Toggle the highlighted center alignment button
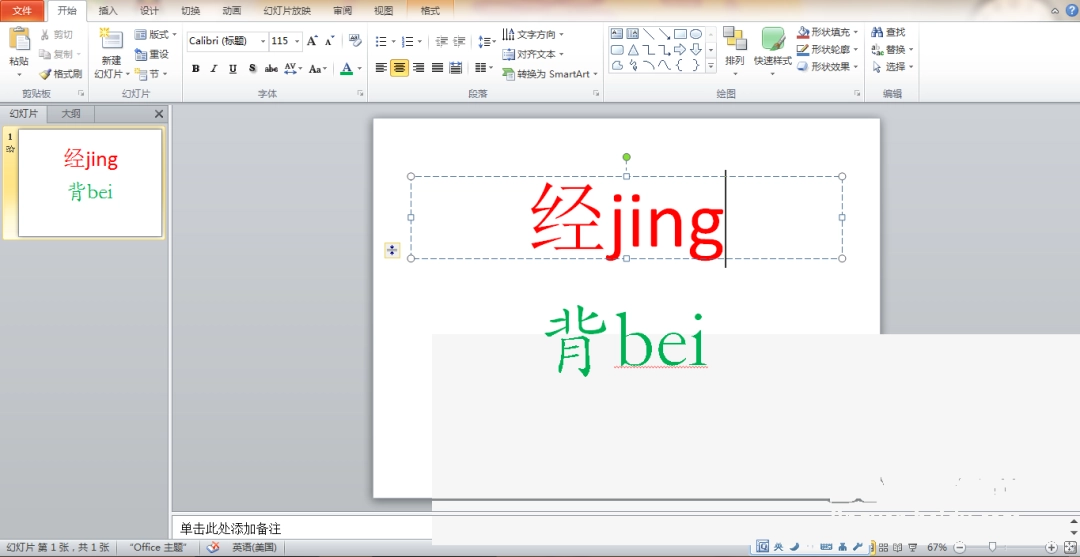The height and width of the screenshot is (557, 1080). 399,67
